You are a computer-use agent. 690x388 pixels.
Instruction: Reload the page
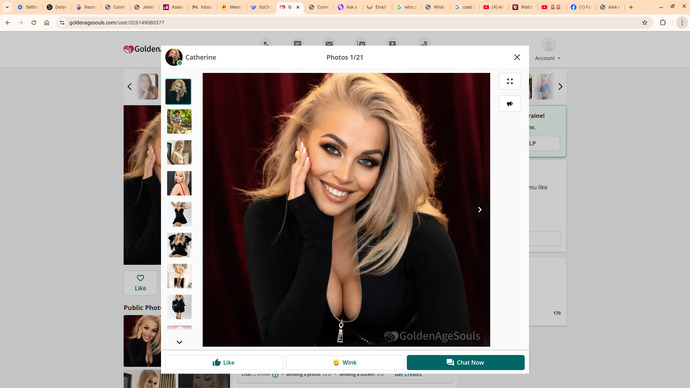[x=33, y=22]
